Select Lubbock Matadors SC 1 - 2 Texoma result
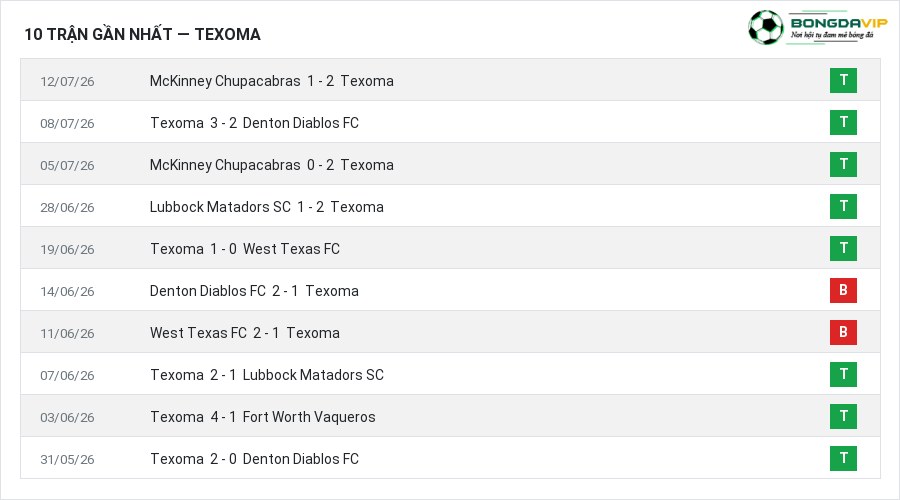Image resolution: width=900 pixels, height=500 pixels. click(x=266, y=207)
